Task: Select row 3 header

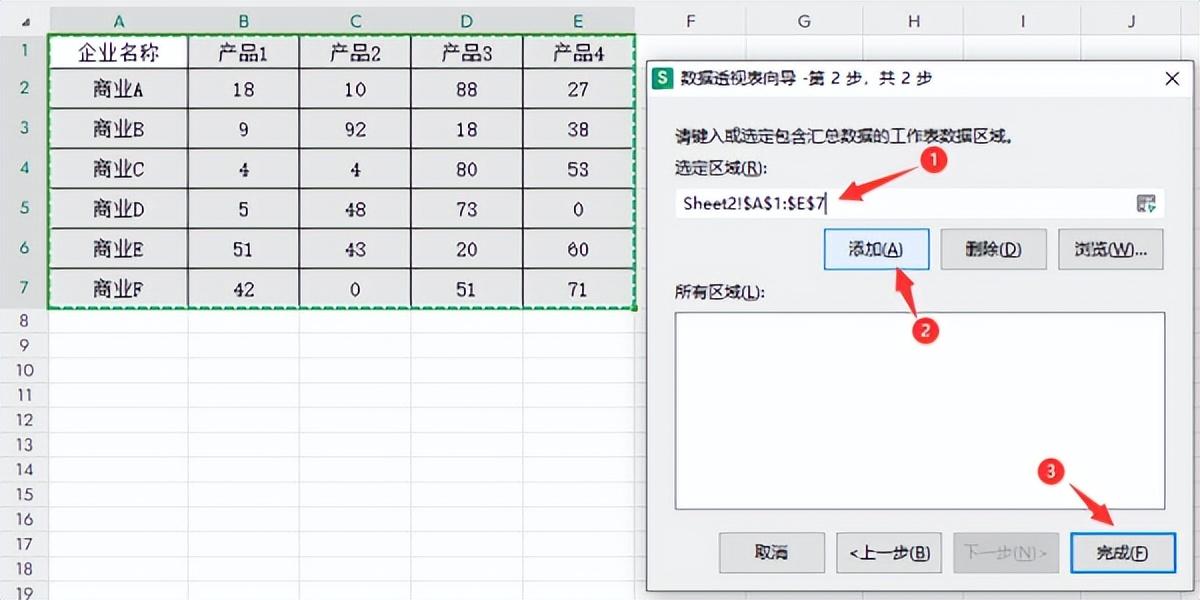Action: point(24,128)
